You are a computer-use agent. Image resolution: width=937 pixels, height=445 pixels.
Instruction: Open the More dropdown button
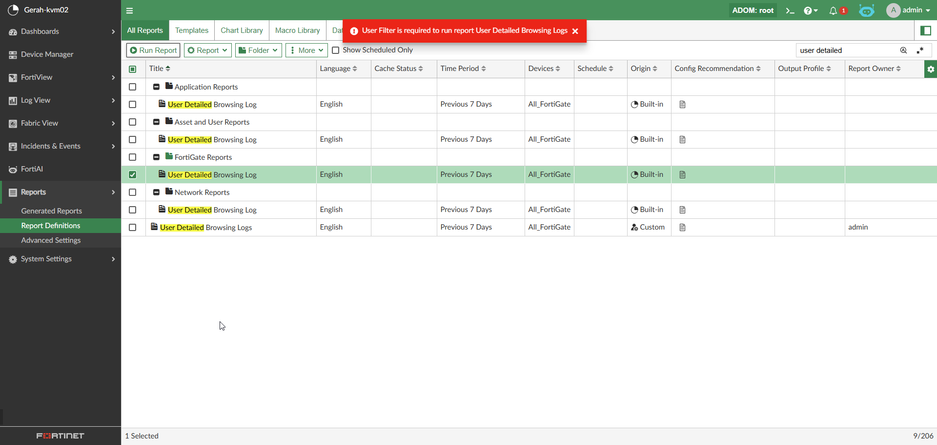[307, 50]
